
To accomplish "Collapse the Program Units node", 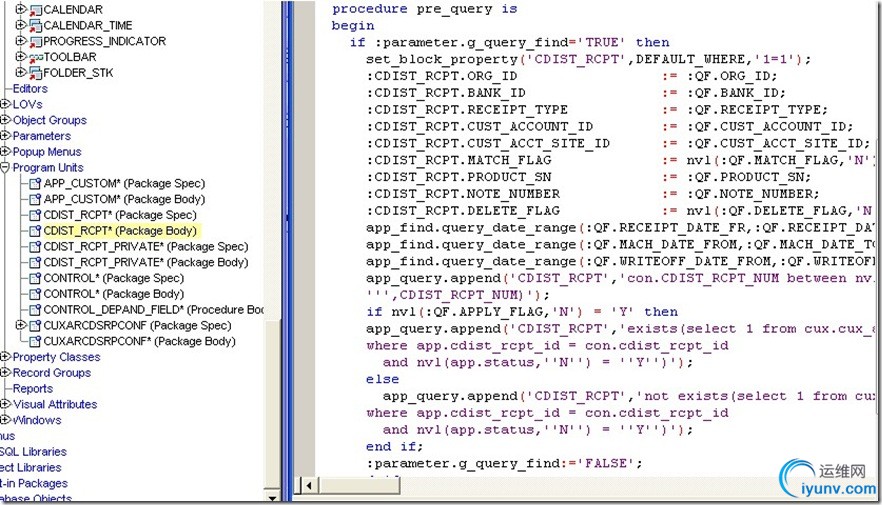I will point(5,167).
